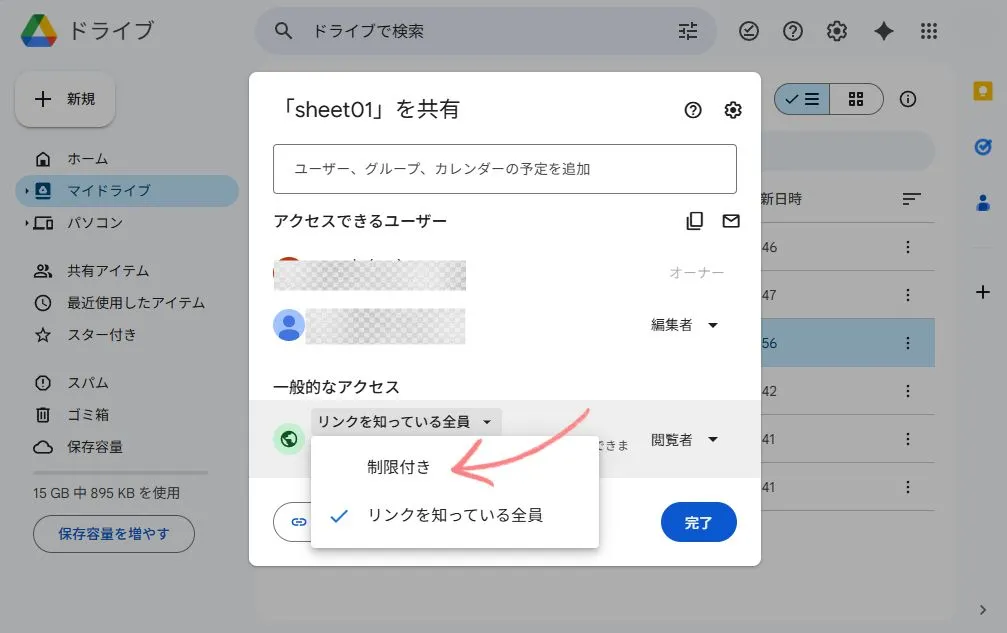This screenshot has width=1007, height=633.
Task: Click the add users input field
Action: click(505, 169)
